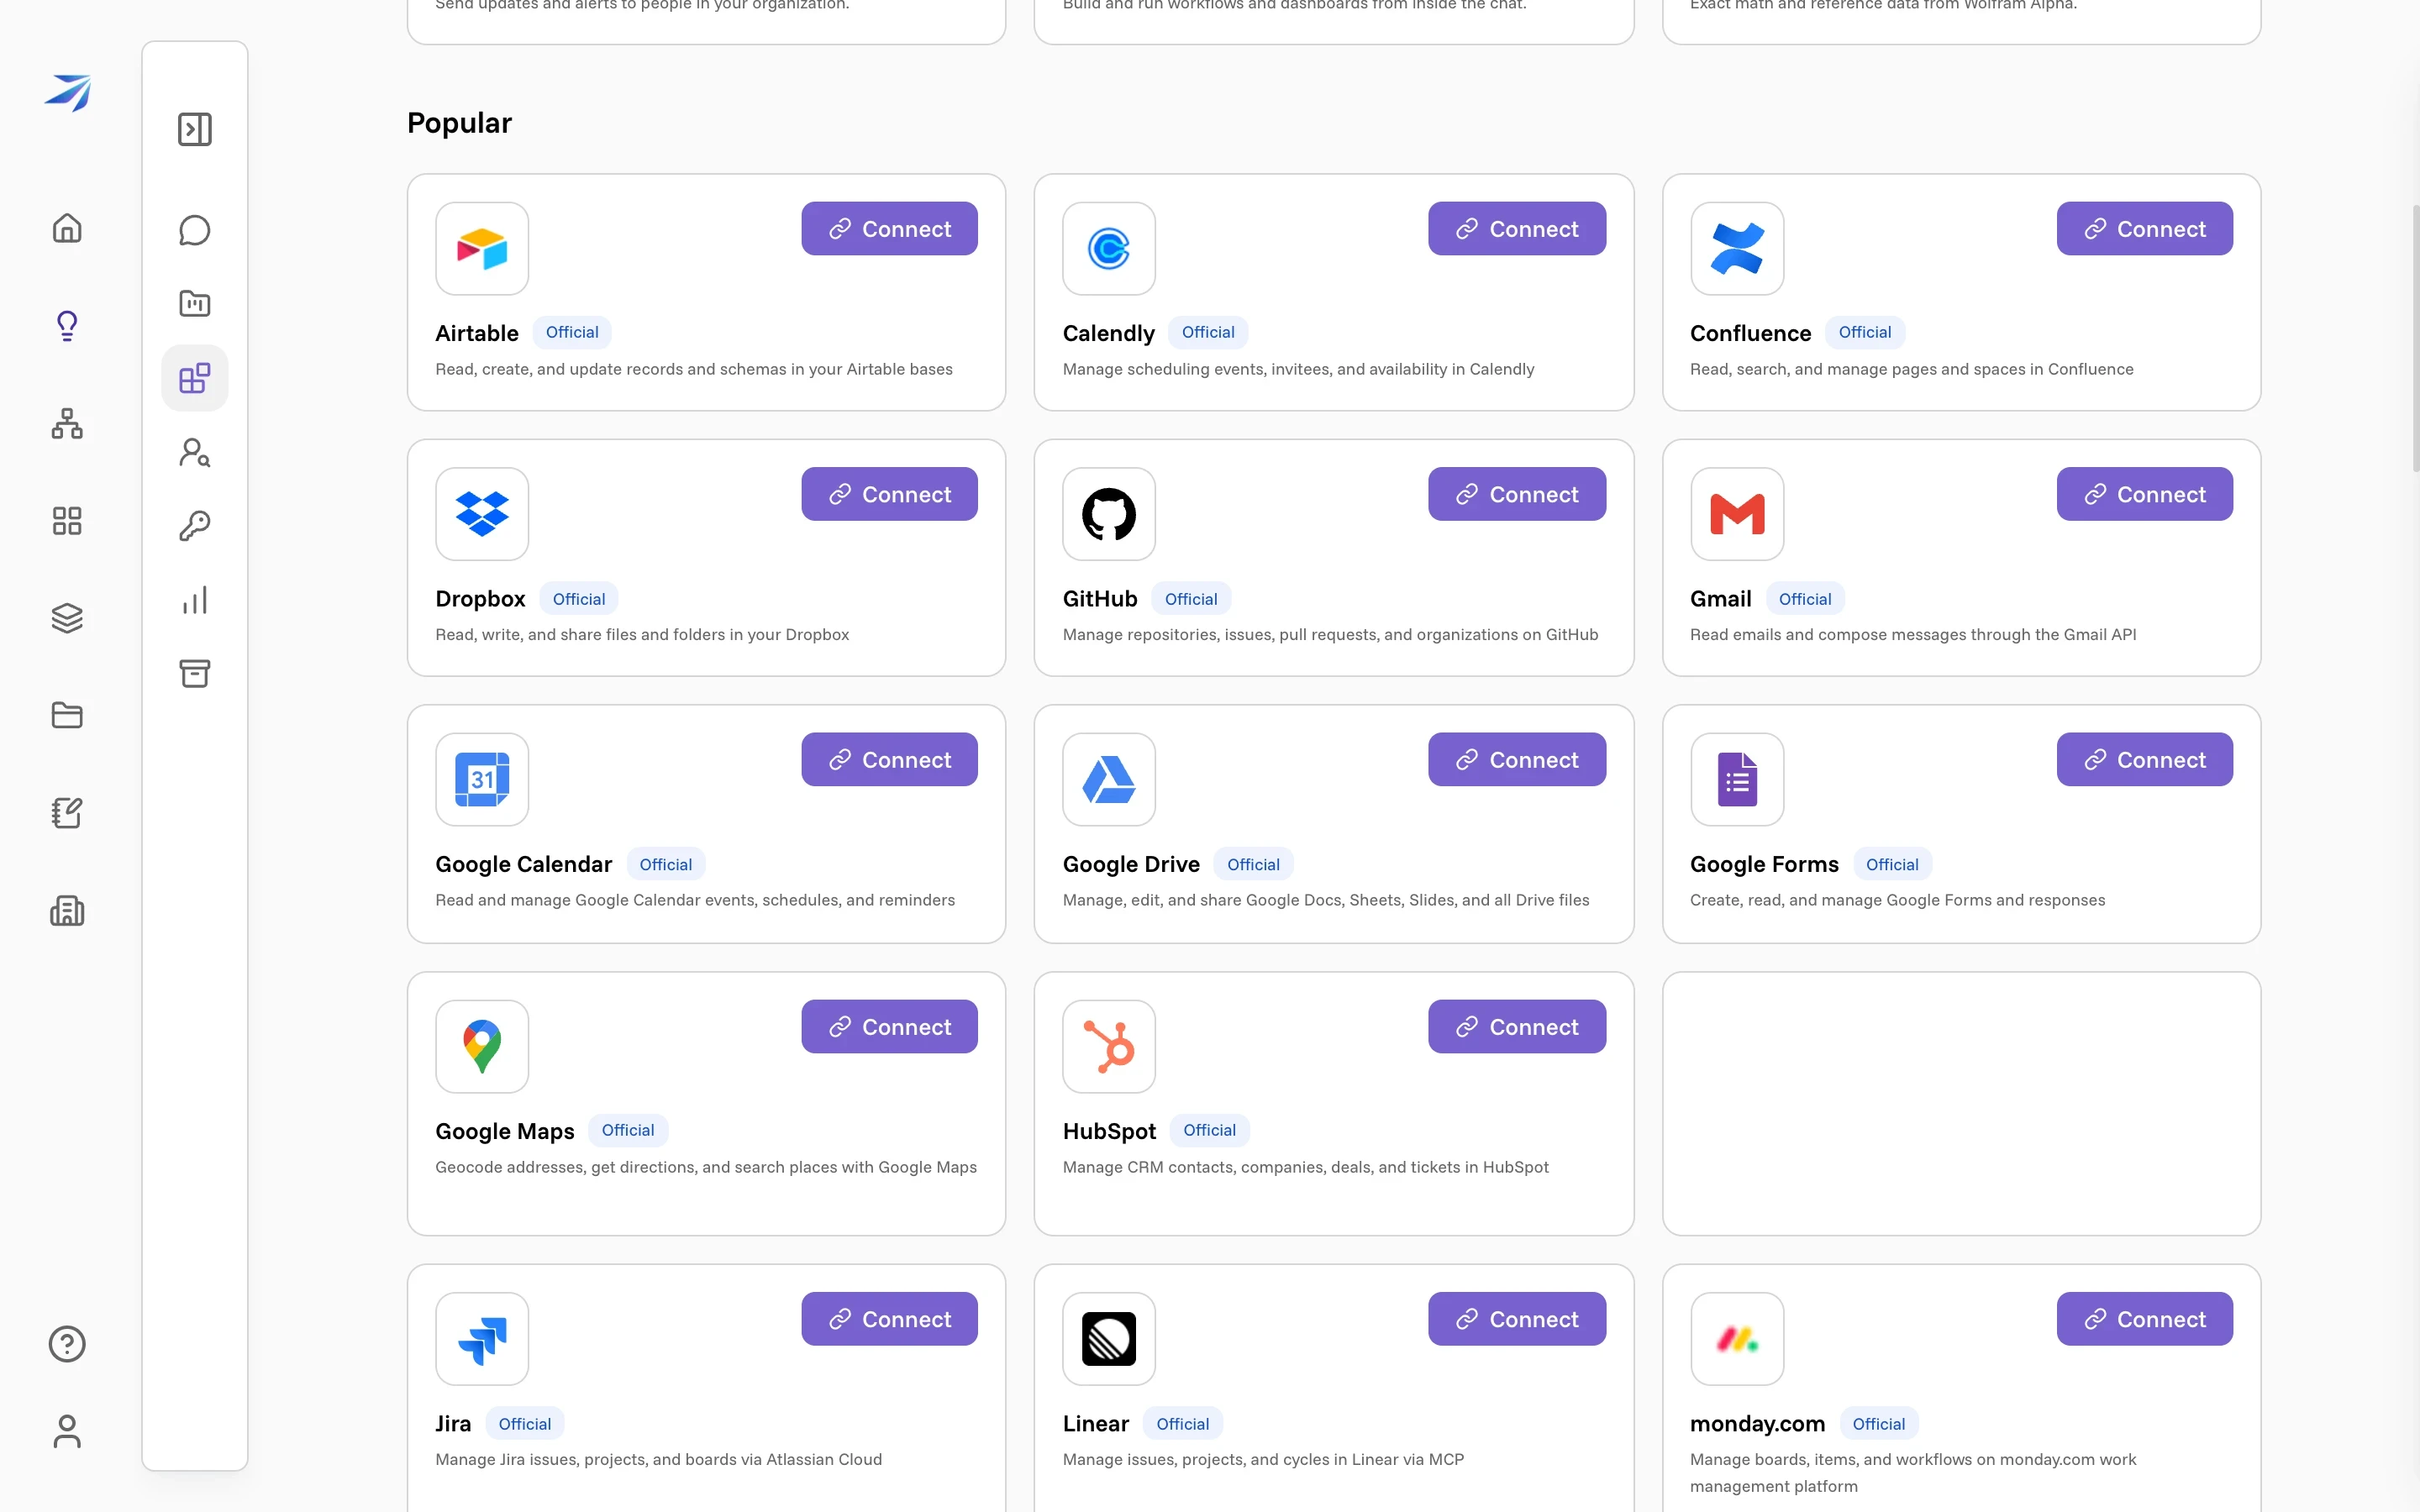
Task: Connect the Calendly integration
Action: point(1517,229)
